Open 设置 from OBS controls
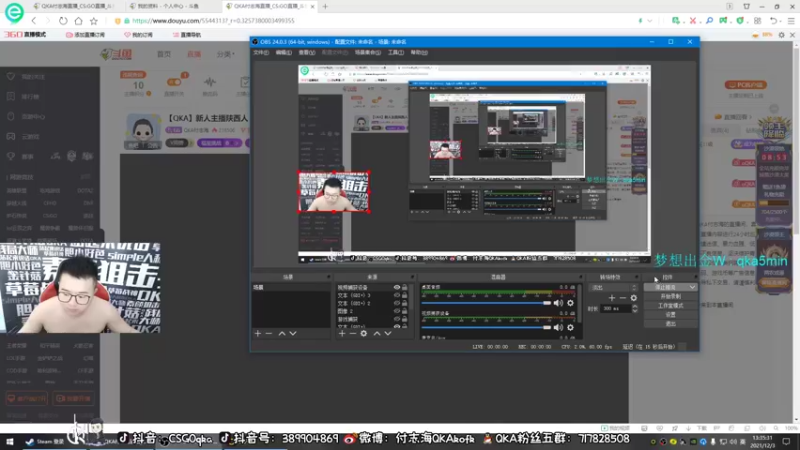This screenshot has width=800, height=450. tap(670, 315)
